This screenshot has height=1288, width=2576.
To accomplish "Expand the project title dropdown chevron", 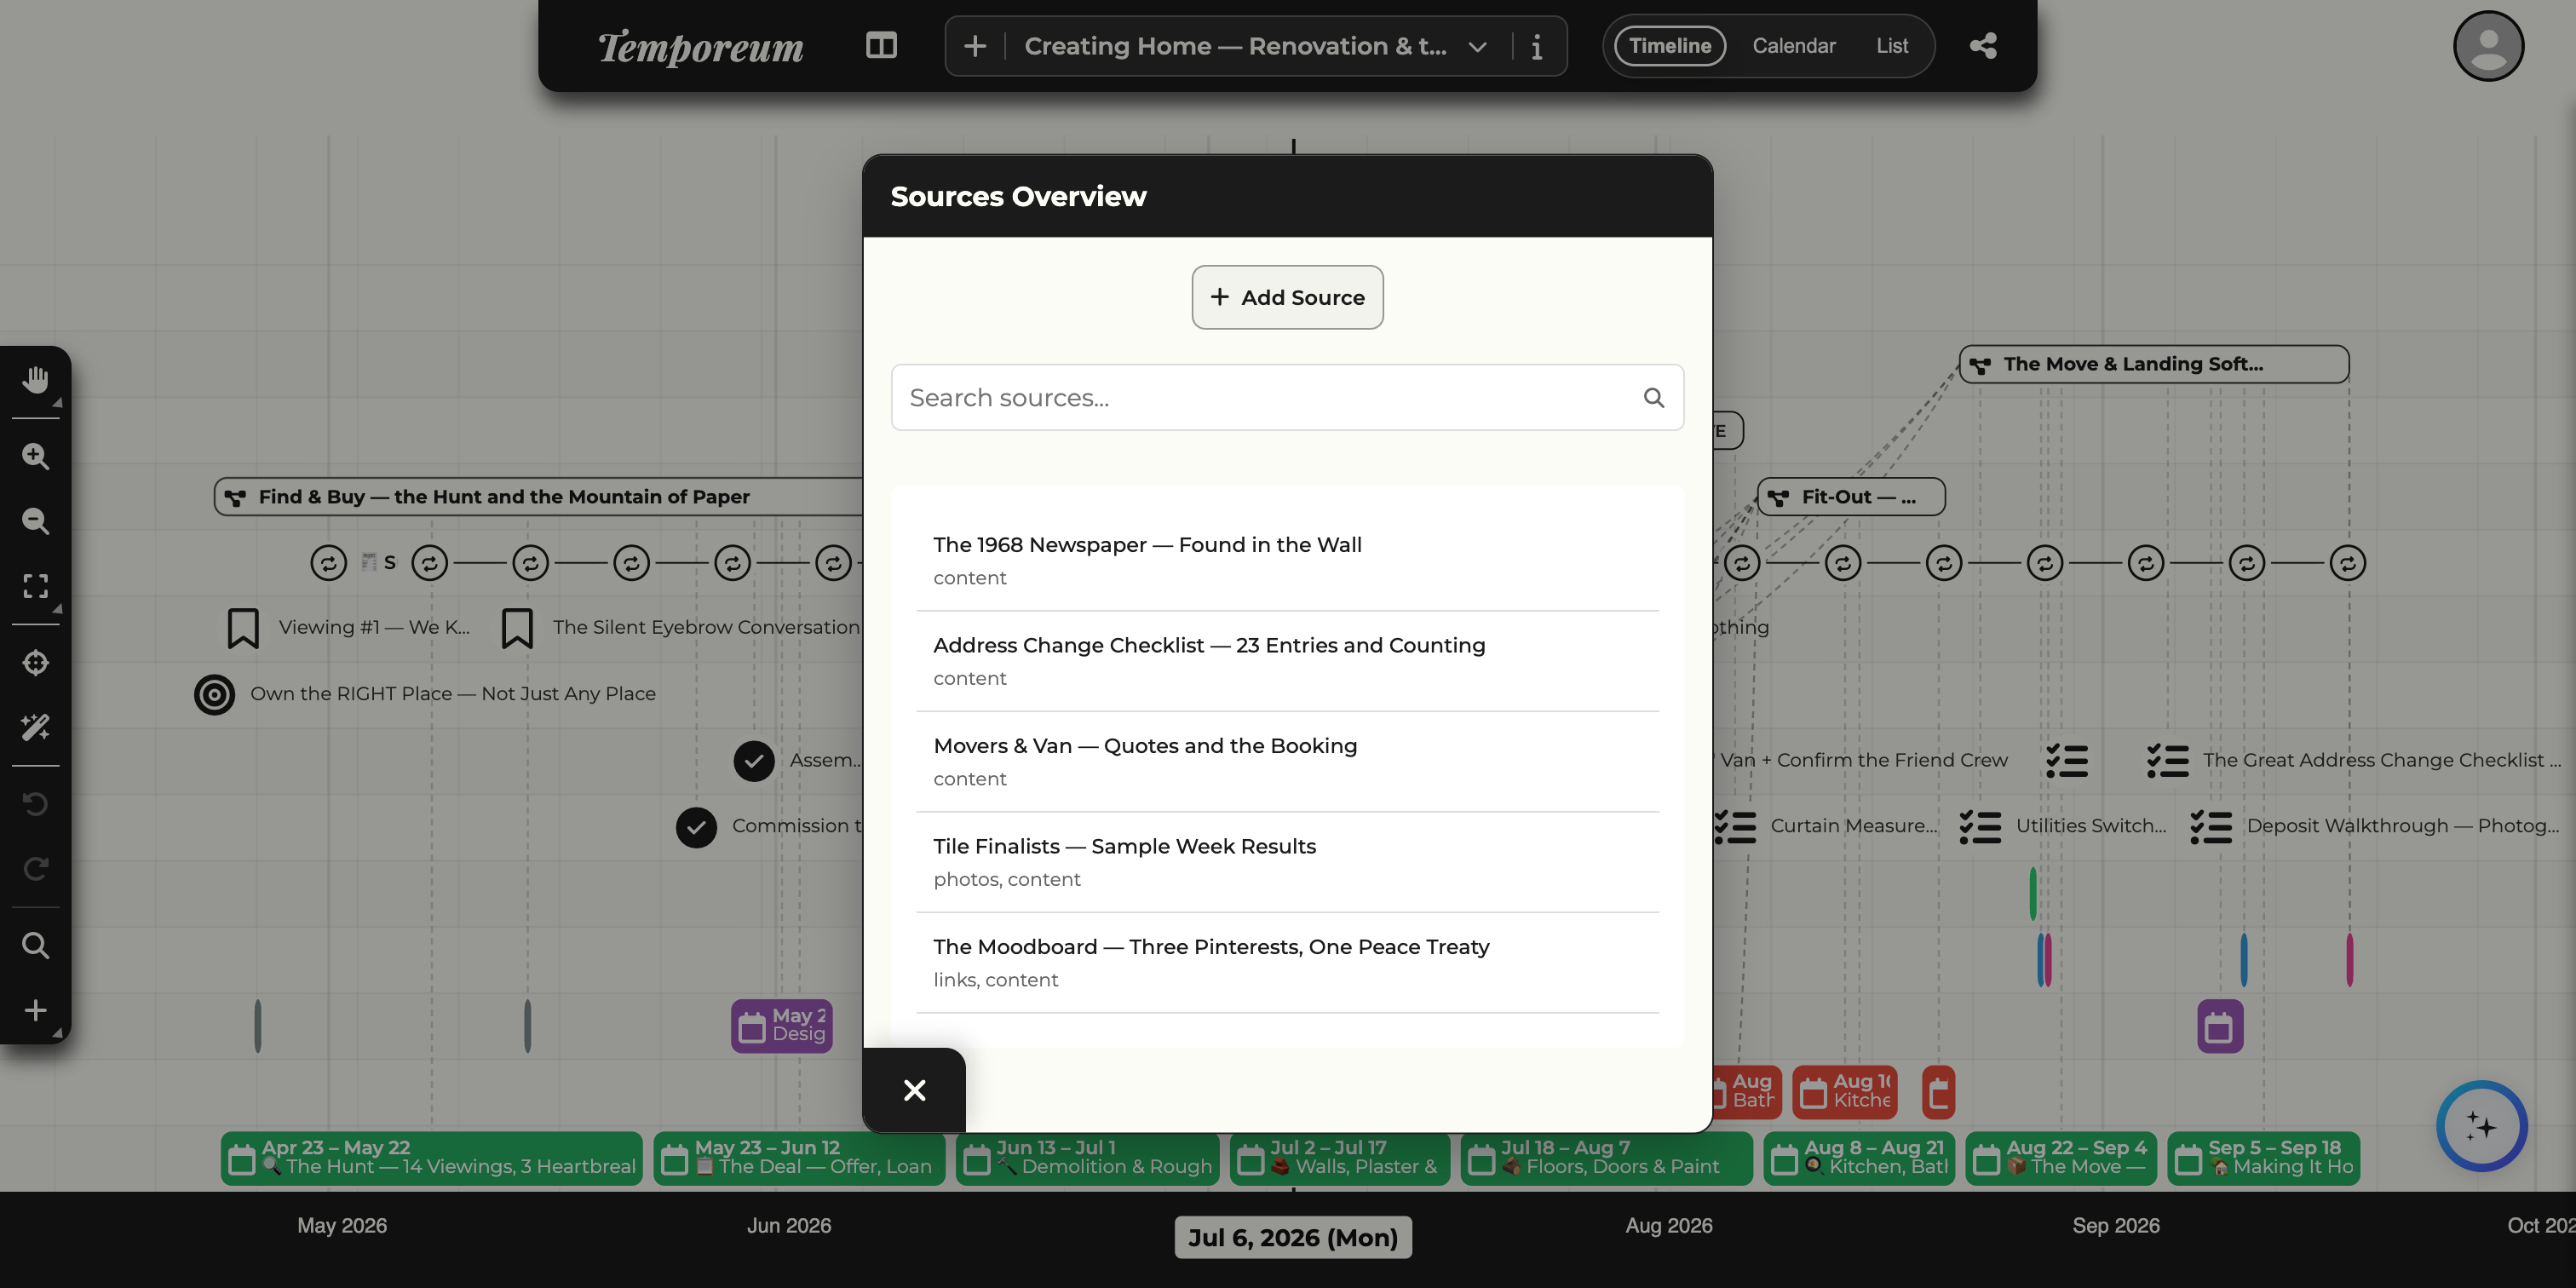I will tap(1477, 47).
